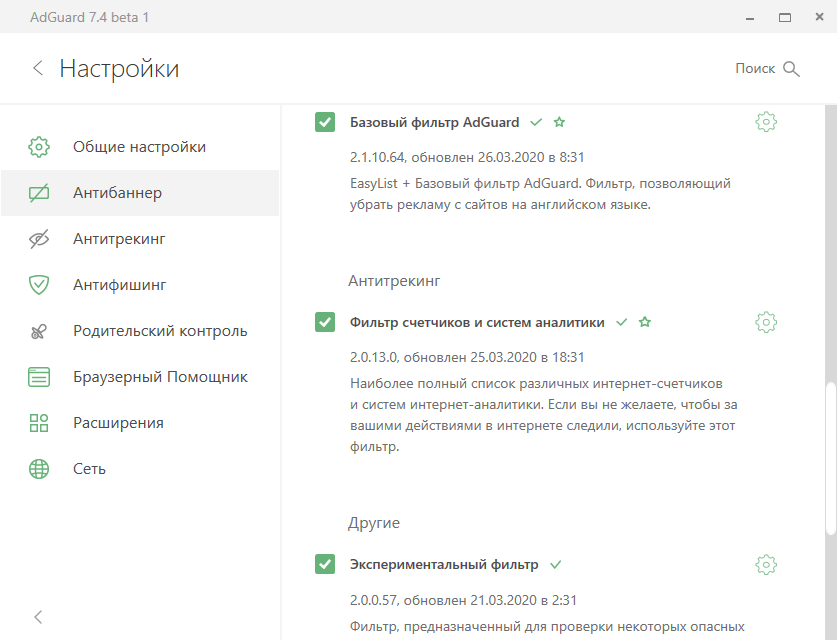Click the Расширения grid sidebar icon
The width and height of the screenshot is (837, 640).
[x=39, y=423]
